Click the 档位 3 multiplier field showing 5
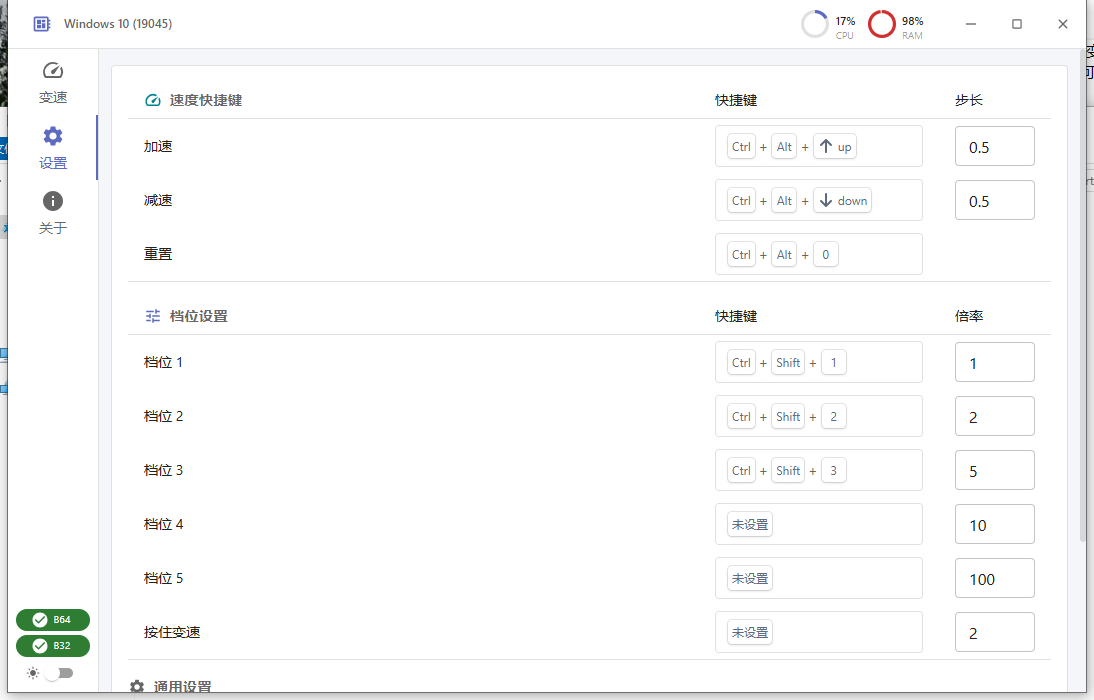Viewport: 1094px width, 700px height. coord(994,470)
